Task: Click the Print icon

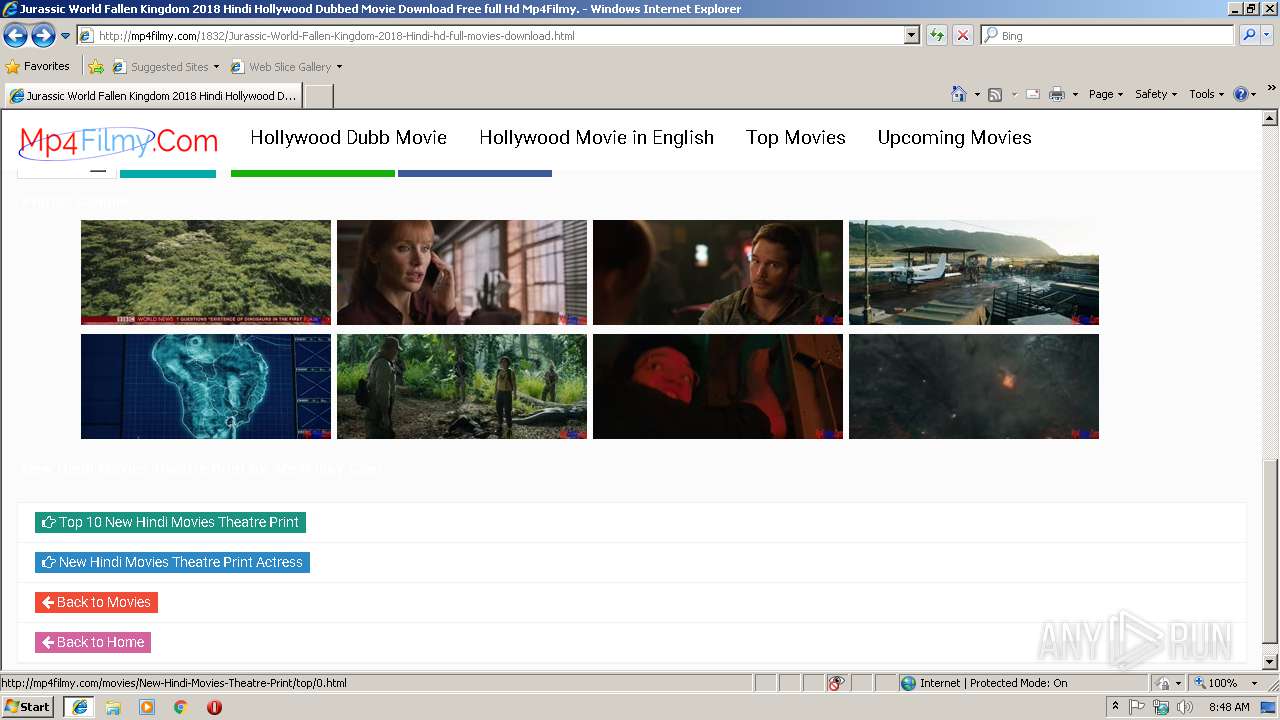Action: [x=1057, y=94]
